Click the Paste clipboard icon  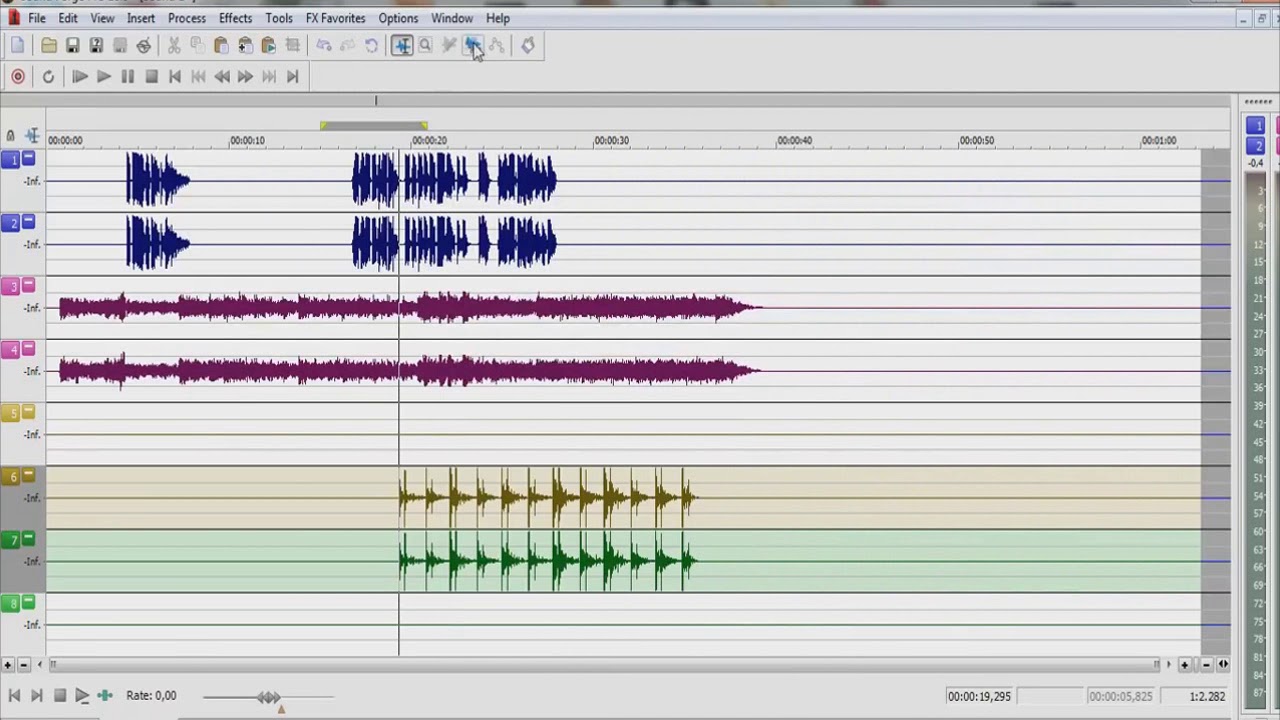221,45
